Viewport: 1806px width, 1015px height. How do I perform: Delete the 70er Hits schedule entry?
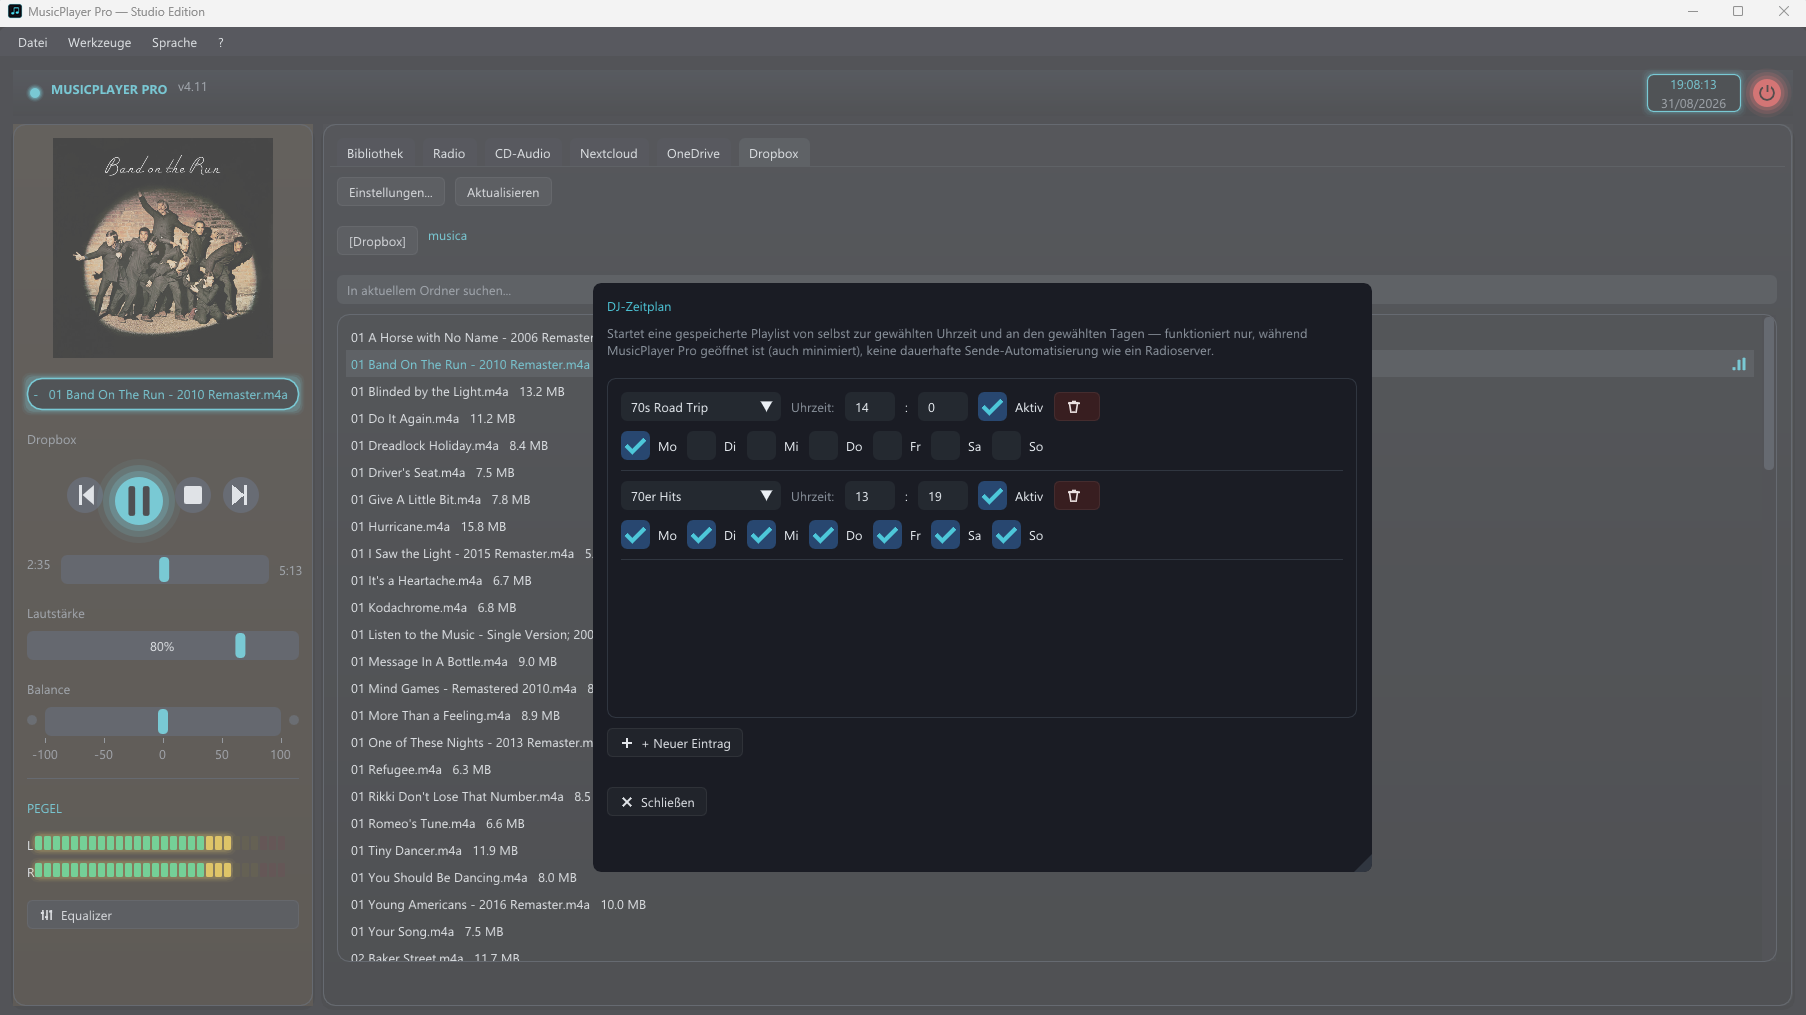click(1076, 496)
